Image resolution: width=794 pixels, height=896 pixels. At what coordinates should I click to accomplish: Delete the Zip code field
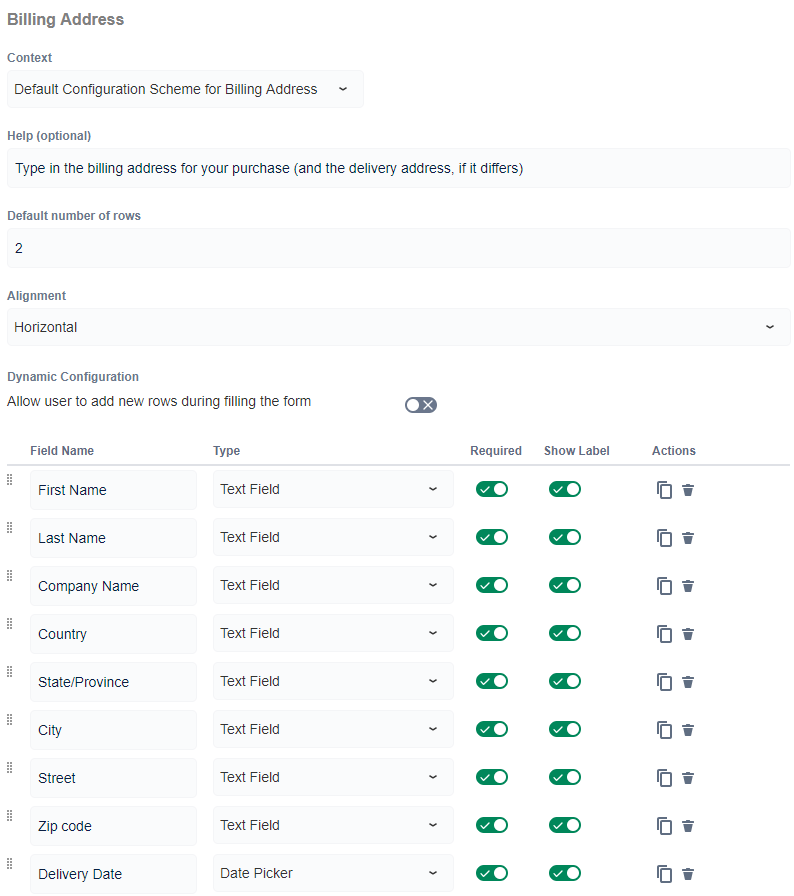688,825
